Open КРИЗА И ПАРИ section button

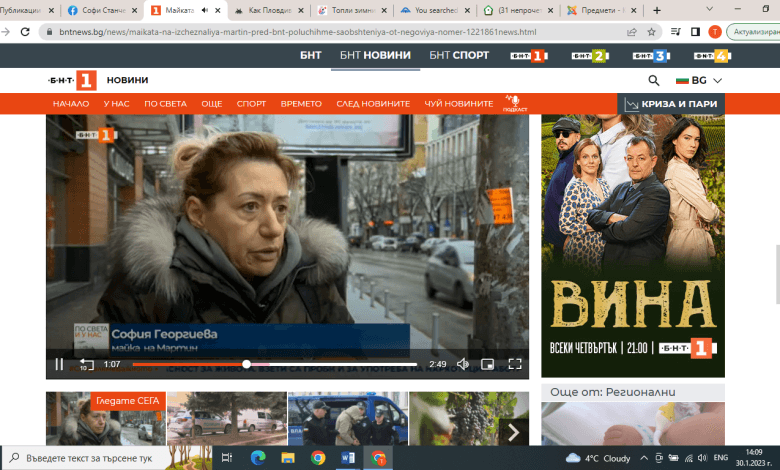(671, 104)
